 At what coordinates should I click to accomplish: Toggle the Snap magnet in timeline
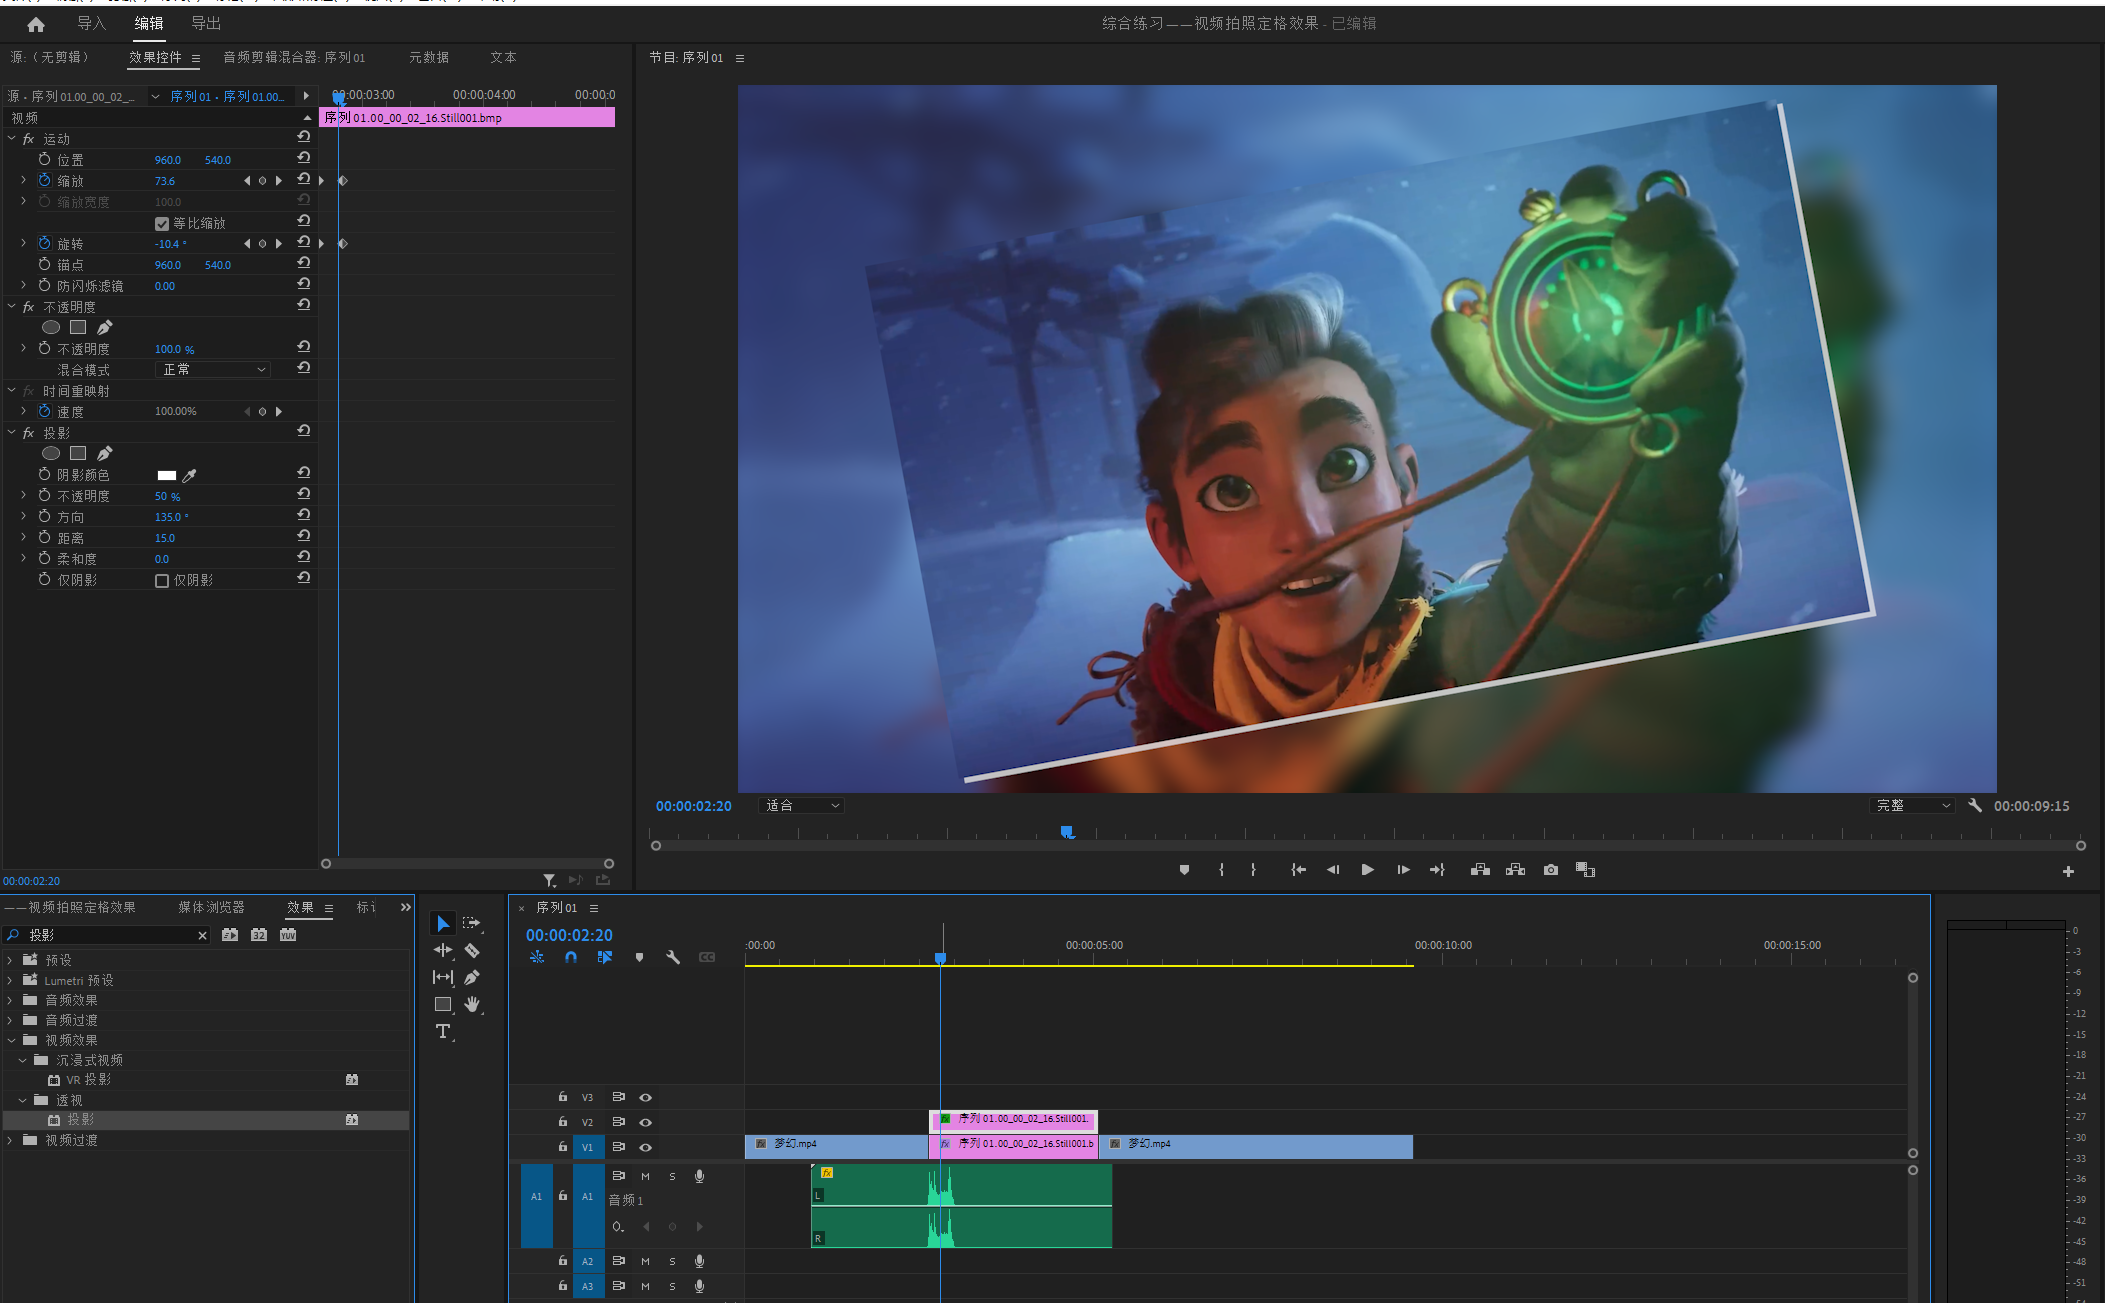coord(571,957)
